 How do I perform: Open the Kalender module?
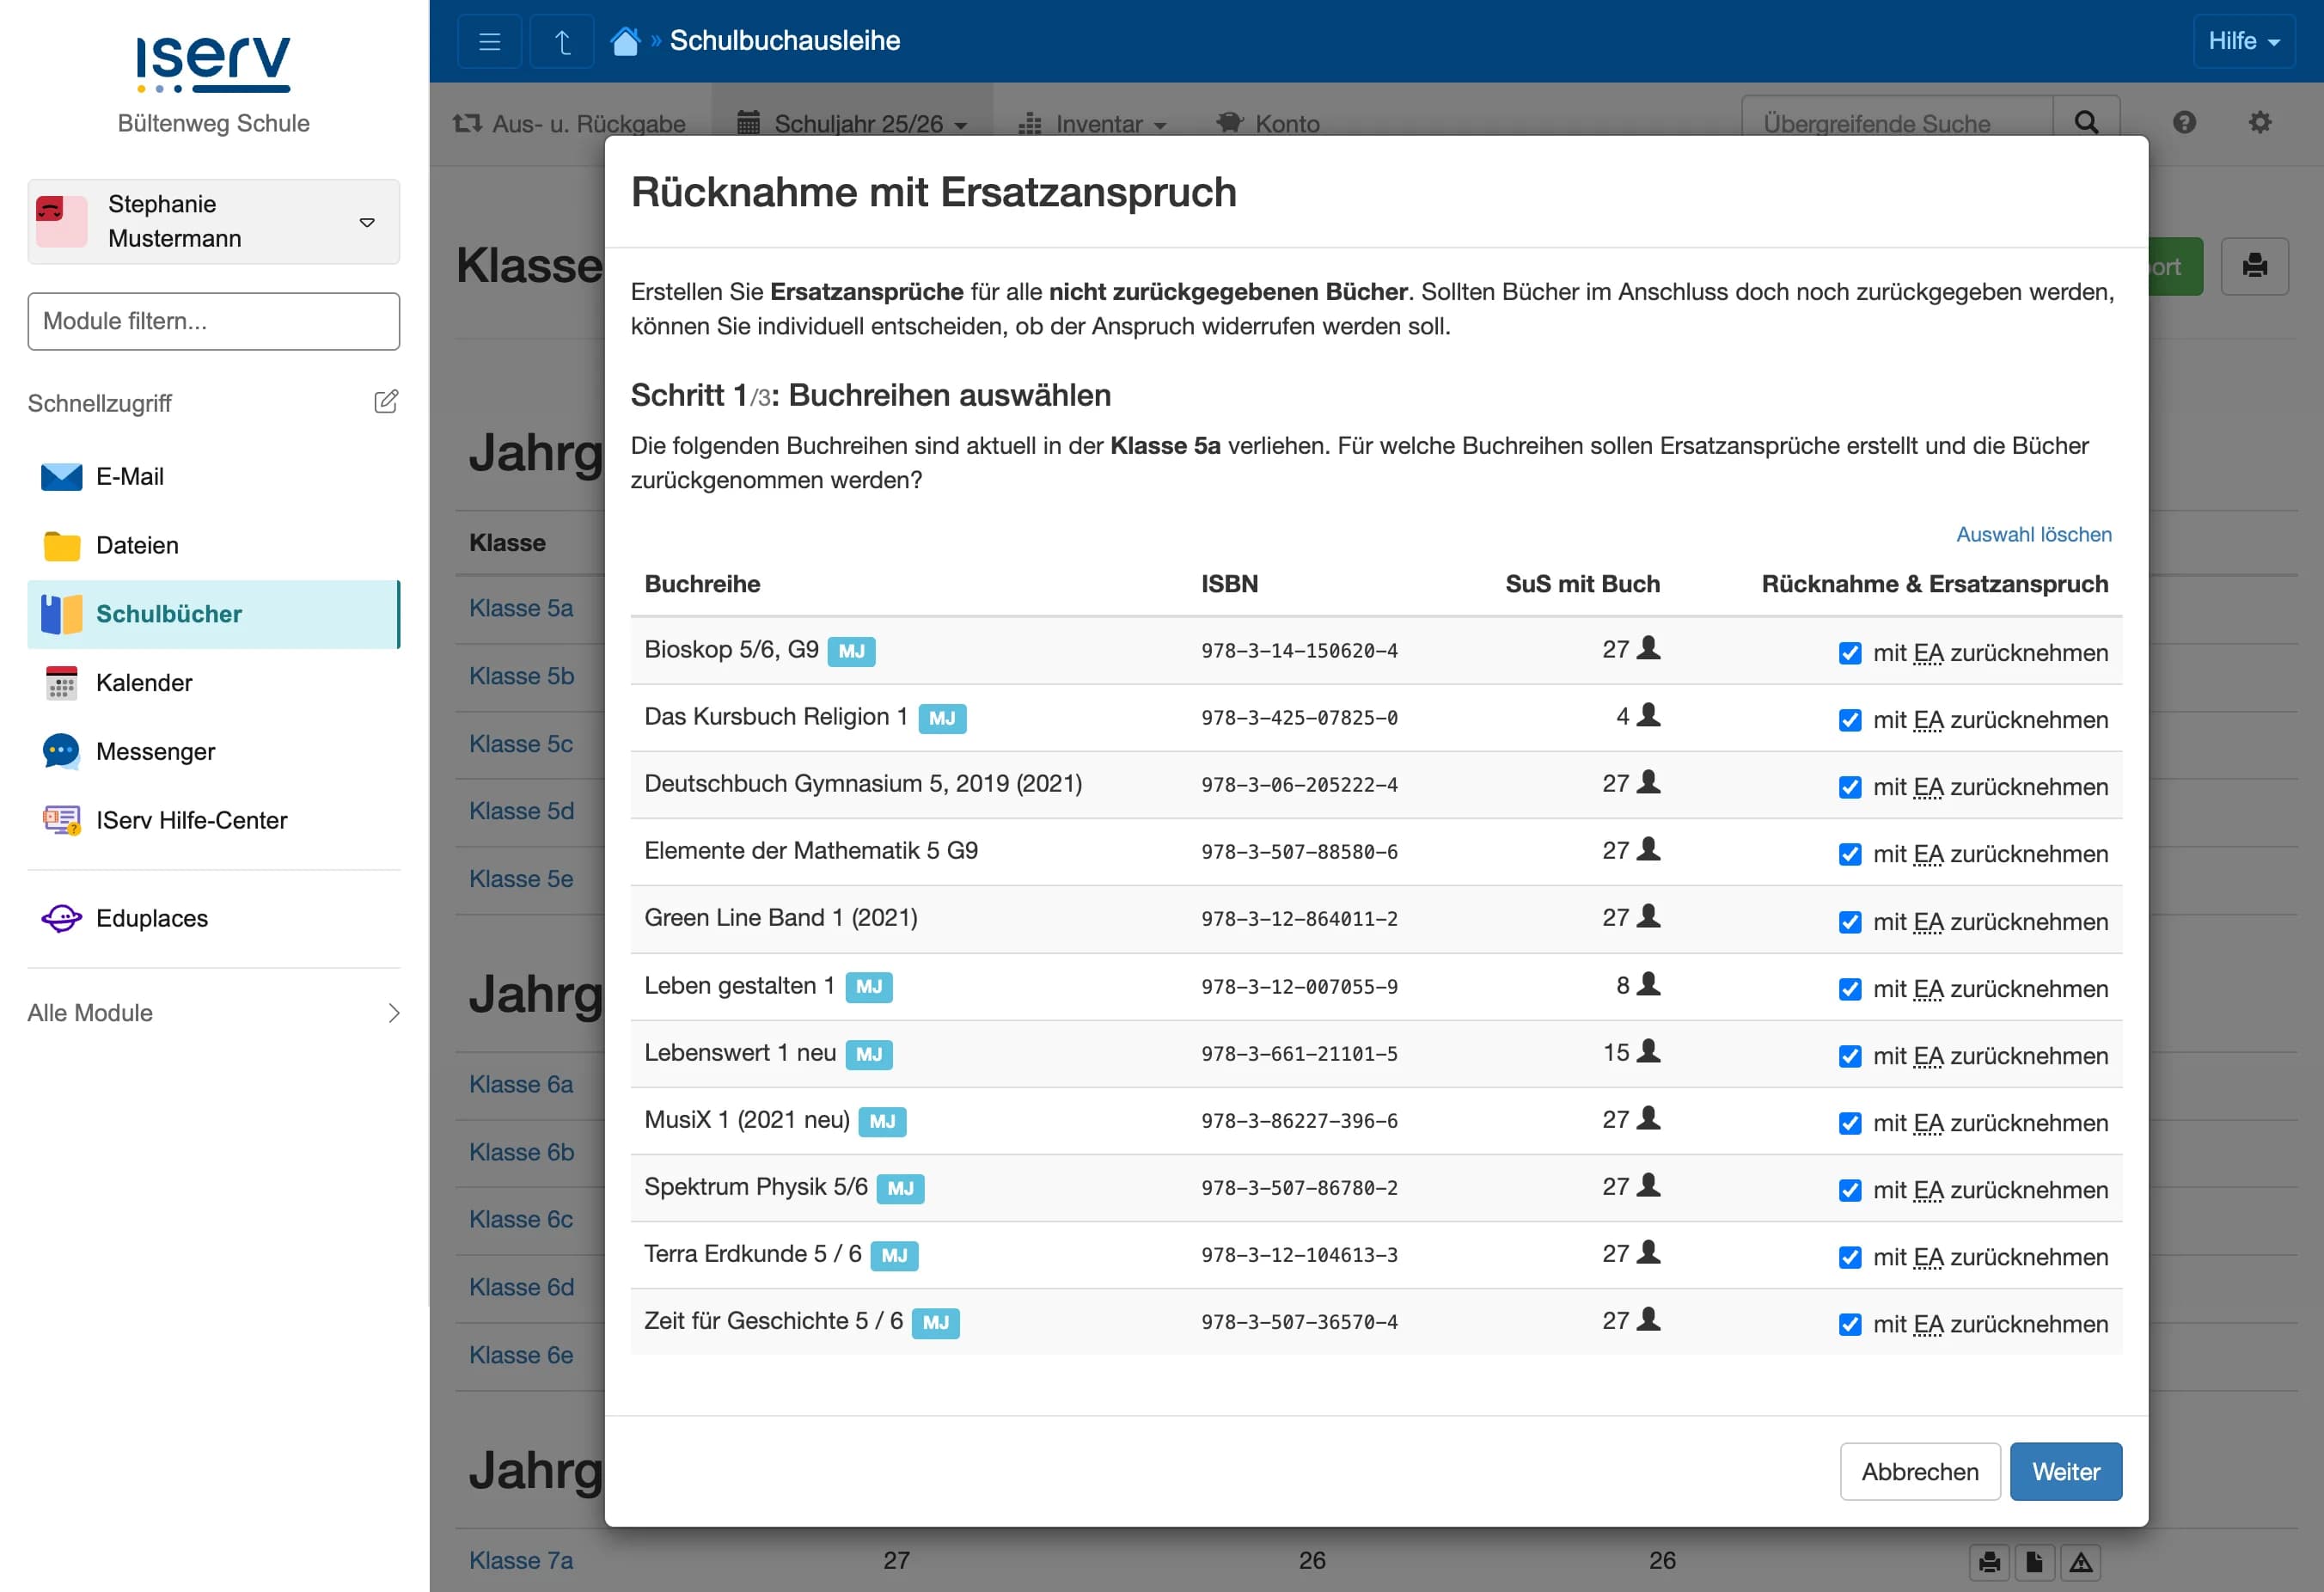[143, 682]
